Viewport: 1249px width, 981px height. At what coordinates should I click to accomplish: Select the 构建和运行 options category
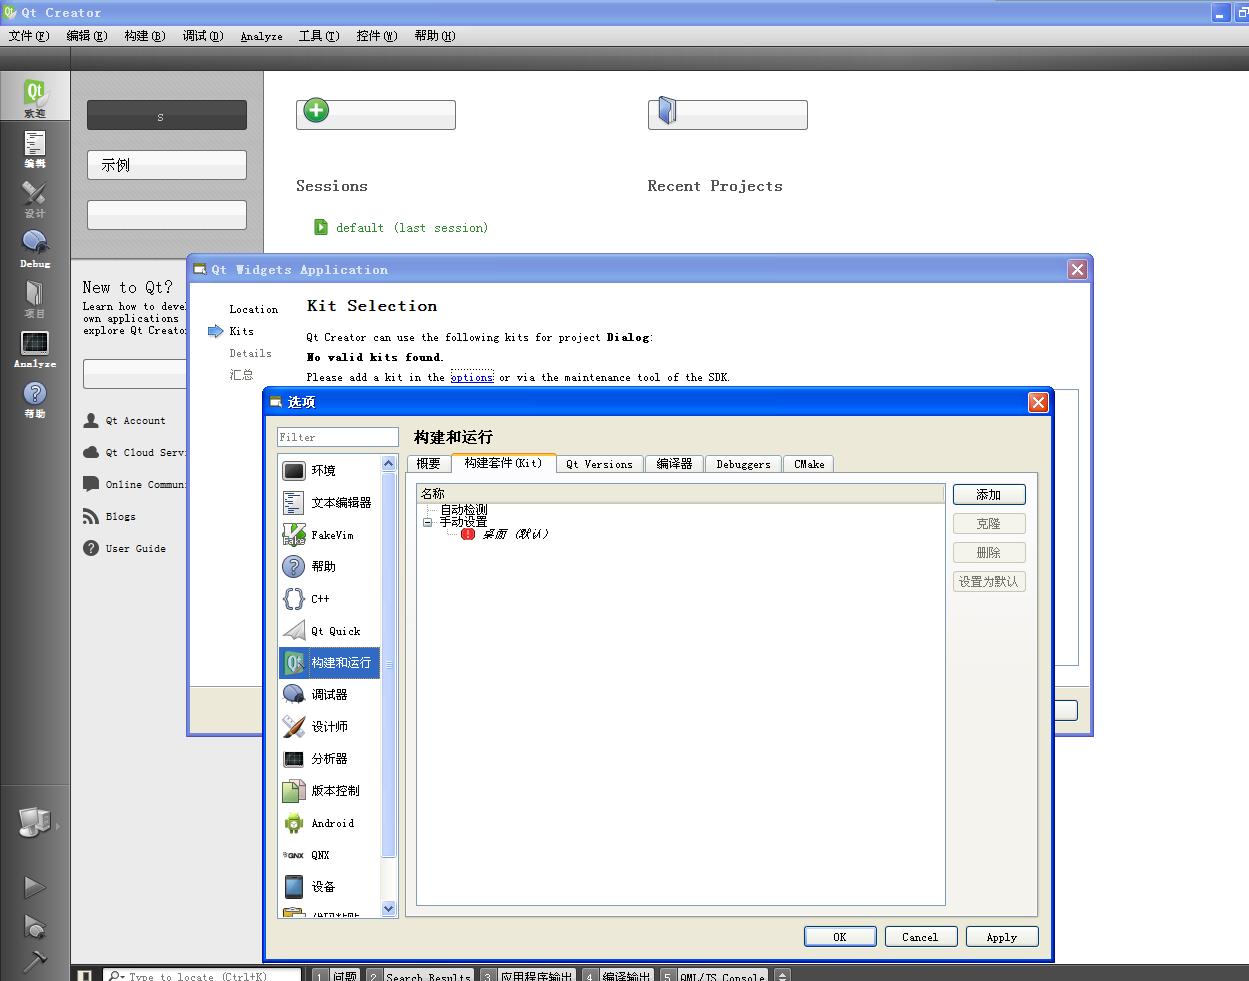coord(329,662)
